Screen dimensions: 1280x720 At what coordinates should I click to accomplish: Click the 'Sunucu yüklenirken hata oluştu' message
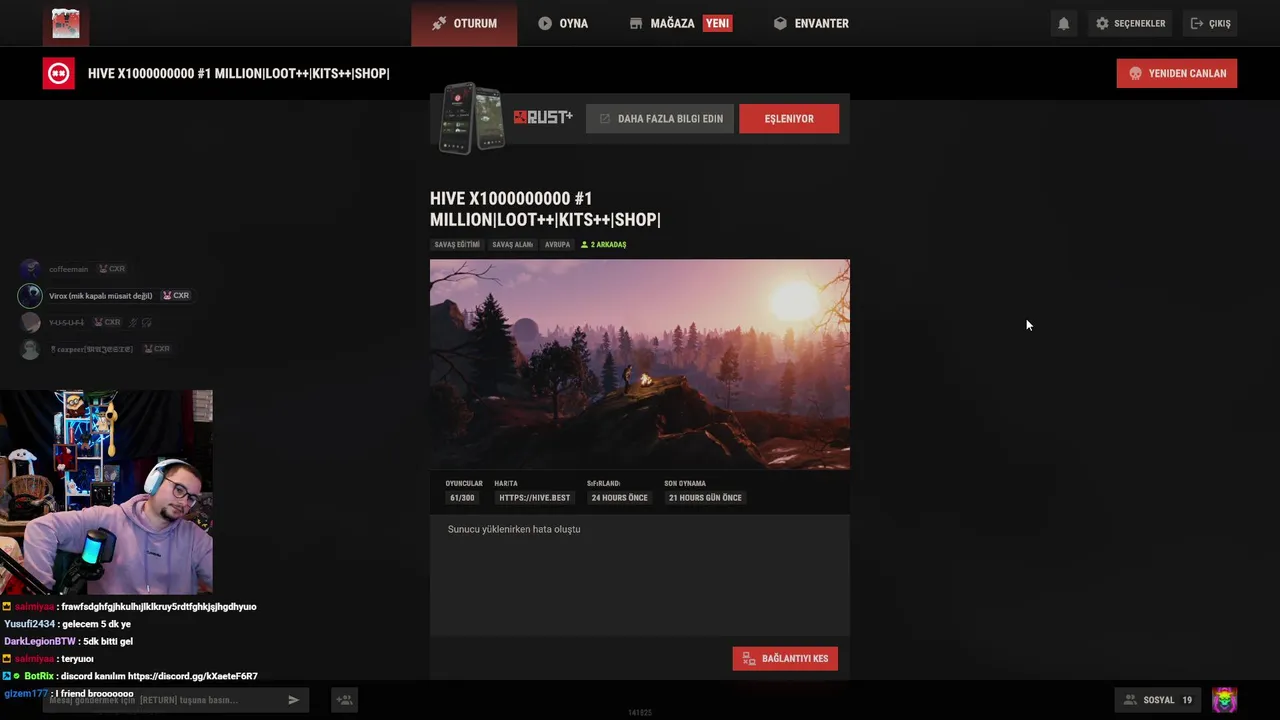click(x=514, y=529)
